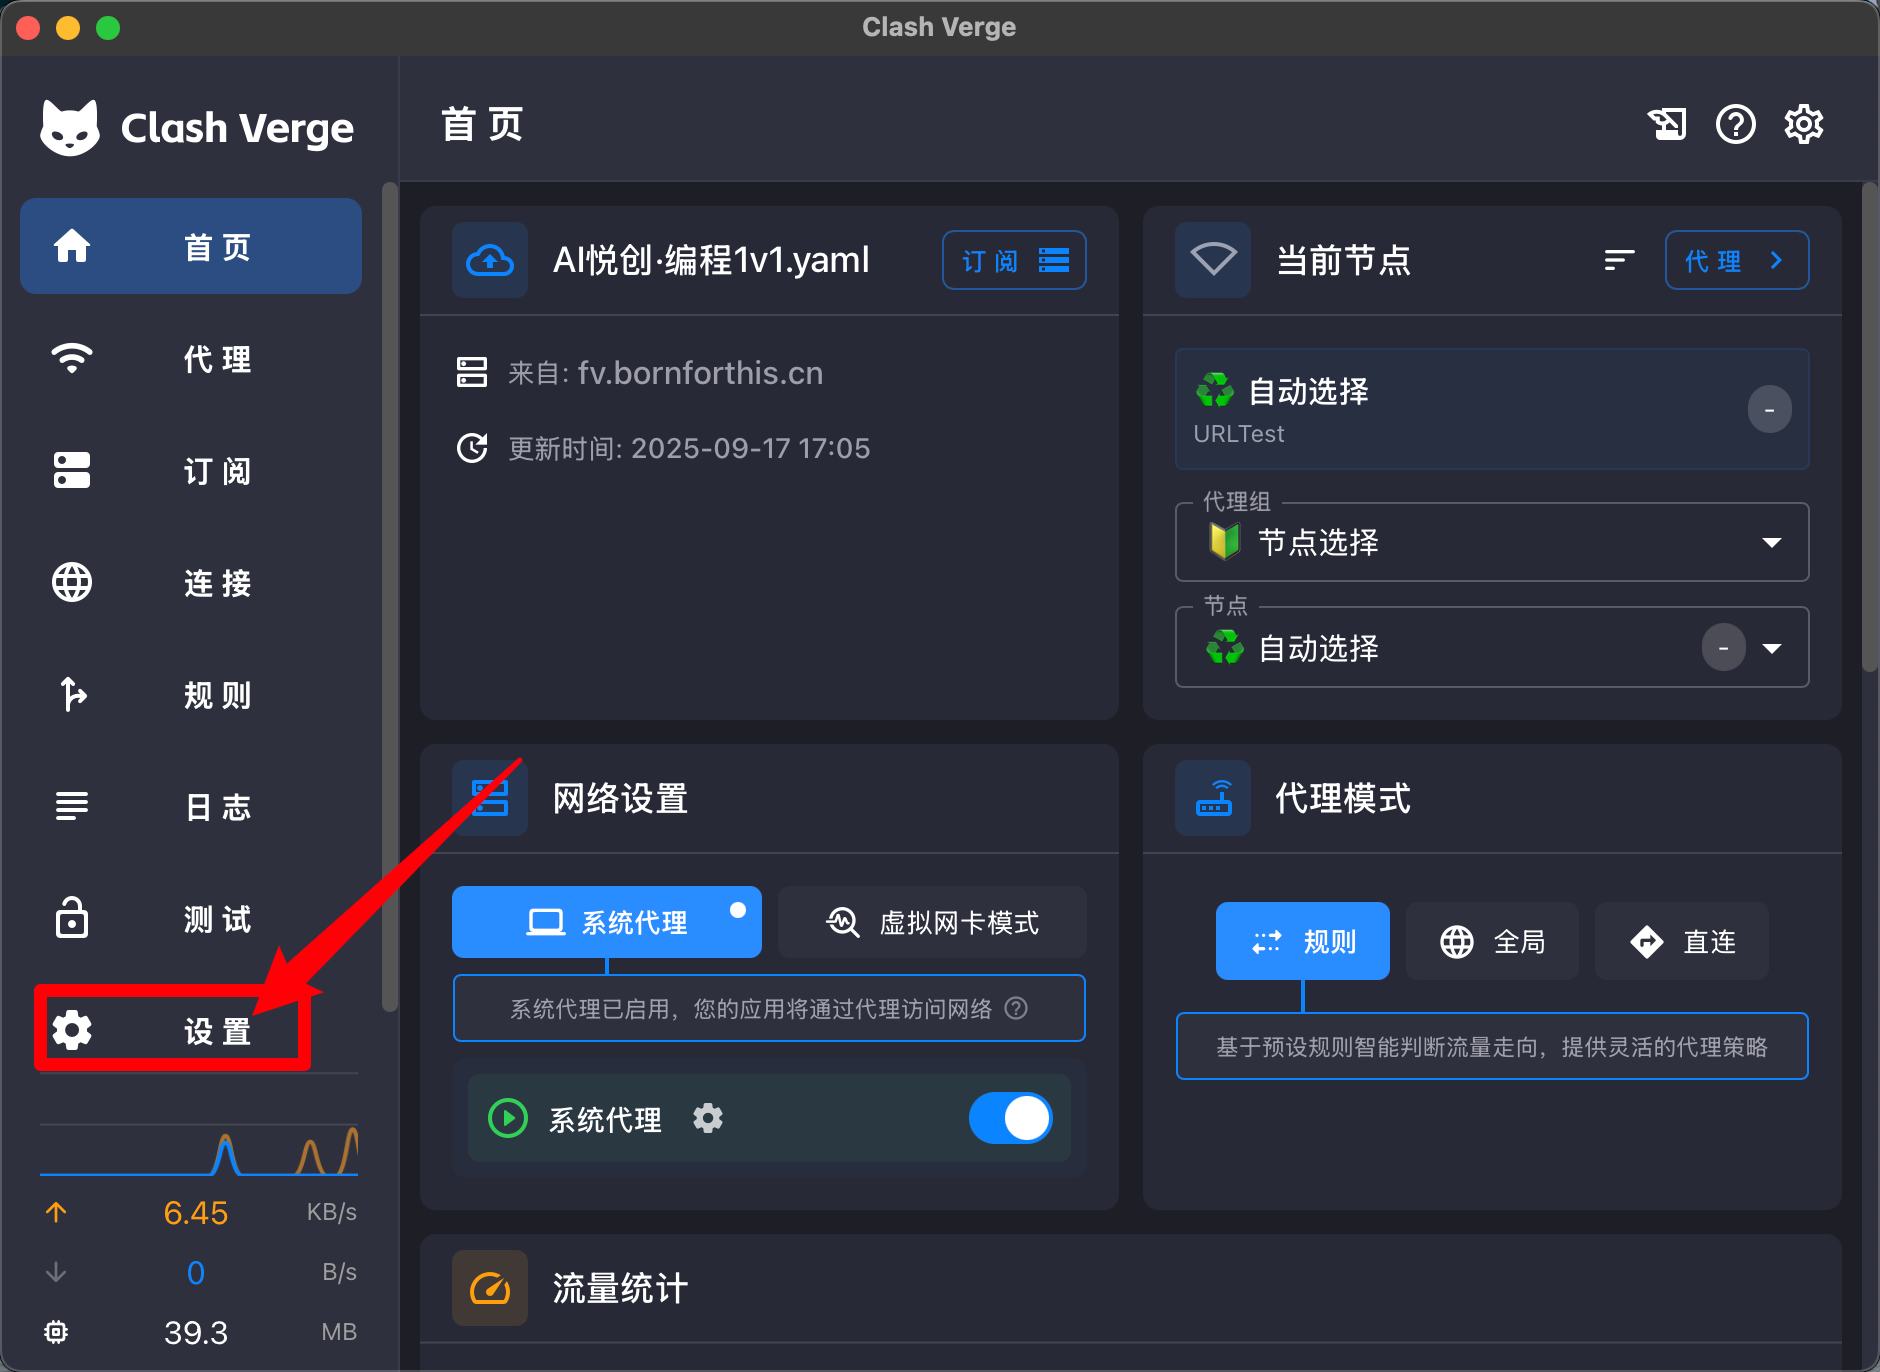Screen dimensions: 1880x1372
Task: Toggle the 系统代理 switch off
Action: (1010, 1118)
